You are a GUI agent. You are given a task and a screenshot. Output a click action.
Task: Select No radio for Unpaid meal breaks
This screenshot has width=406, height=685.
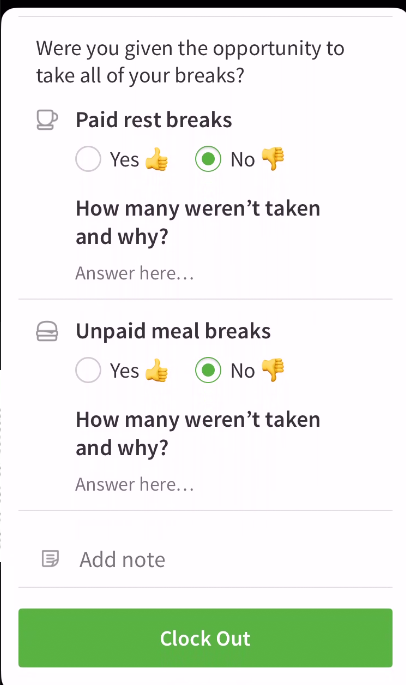tap(208, 370)
